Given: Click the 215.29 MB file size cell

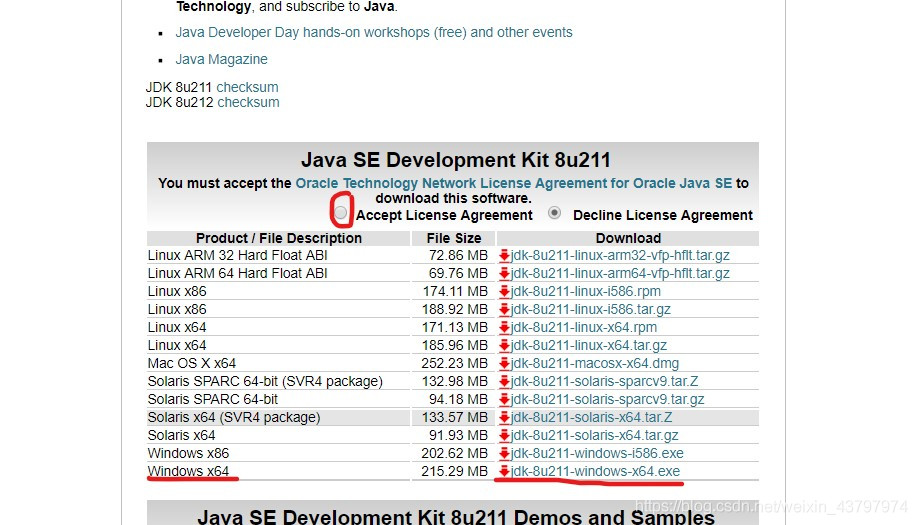Looking at the screenshot, I should [454, 471].
